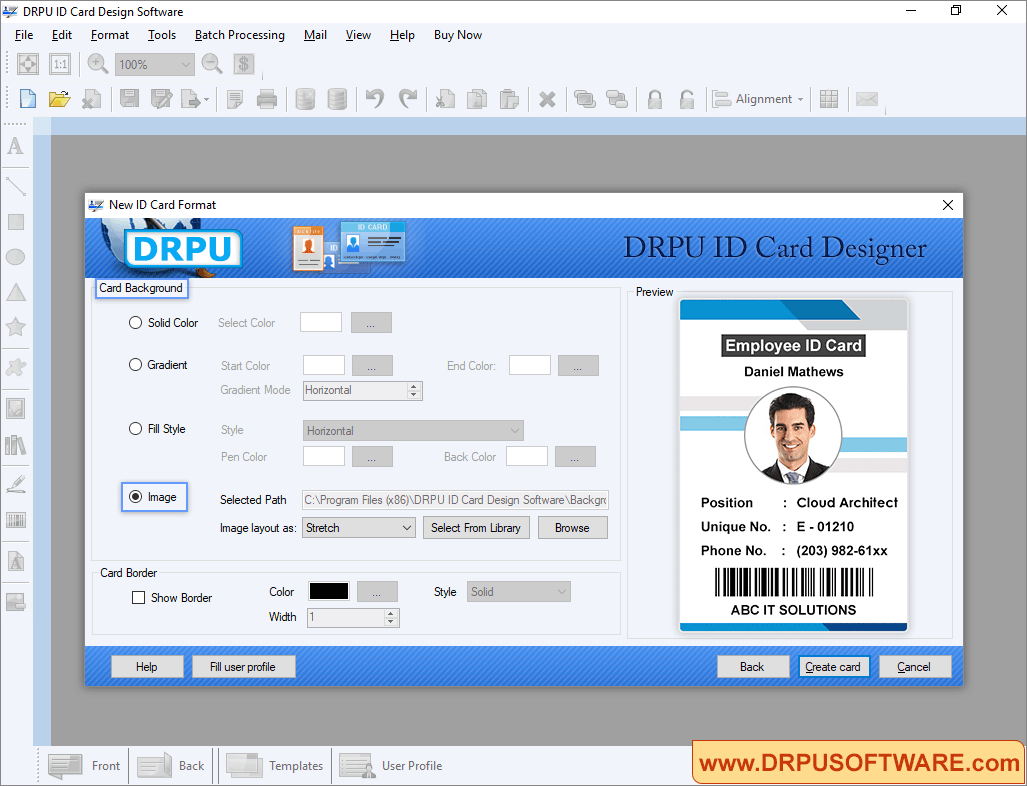The height and width of the screenshot is (786, 1027).
Task: Select the Rectangle shape tool
Action: coord(16,222)
